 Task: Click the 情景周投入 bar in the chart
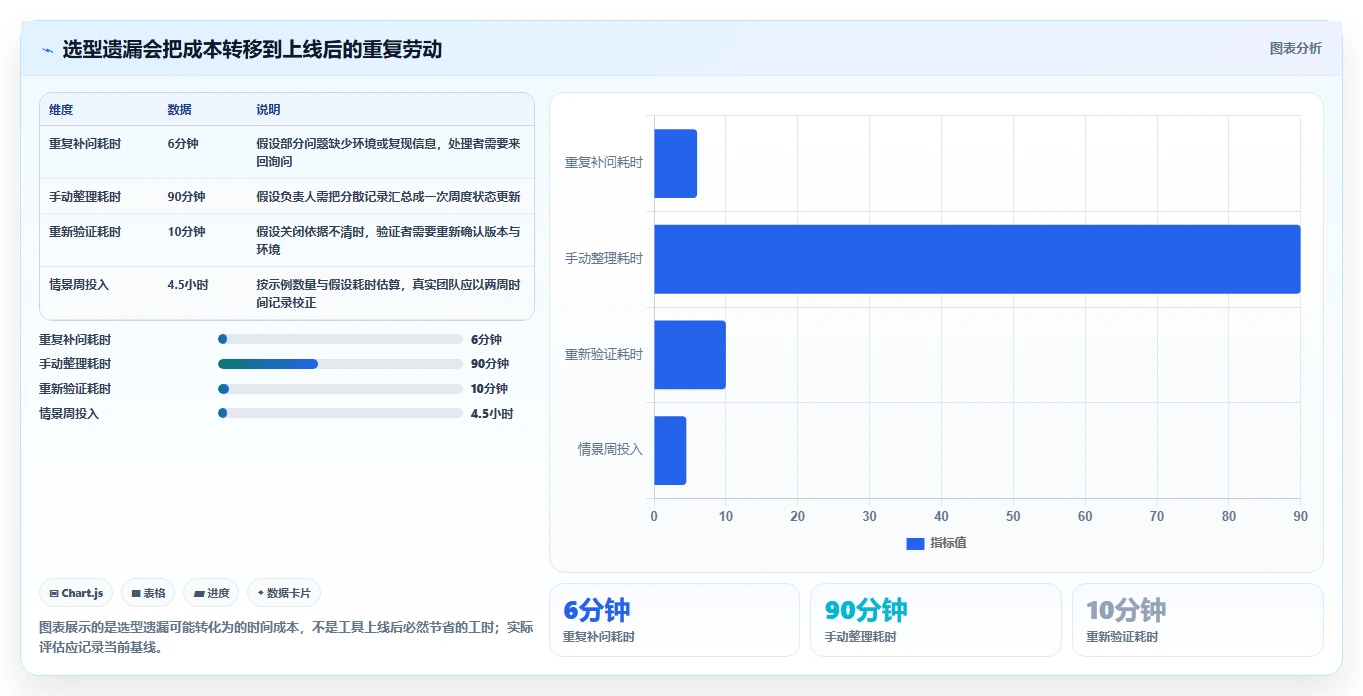pyautogui.click(x=670, y=450)
